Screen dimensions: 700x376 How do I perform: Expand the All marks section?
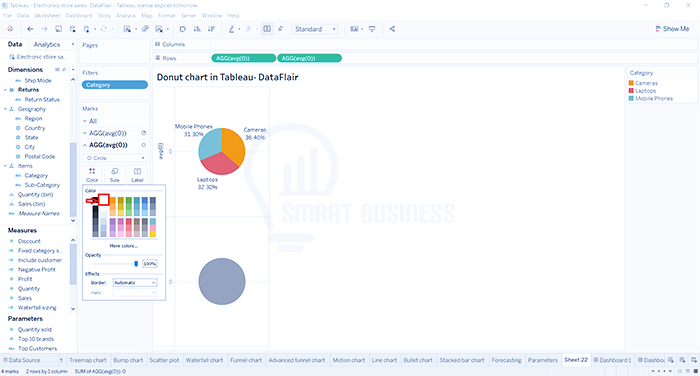[85, 121]
